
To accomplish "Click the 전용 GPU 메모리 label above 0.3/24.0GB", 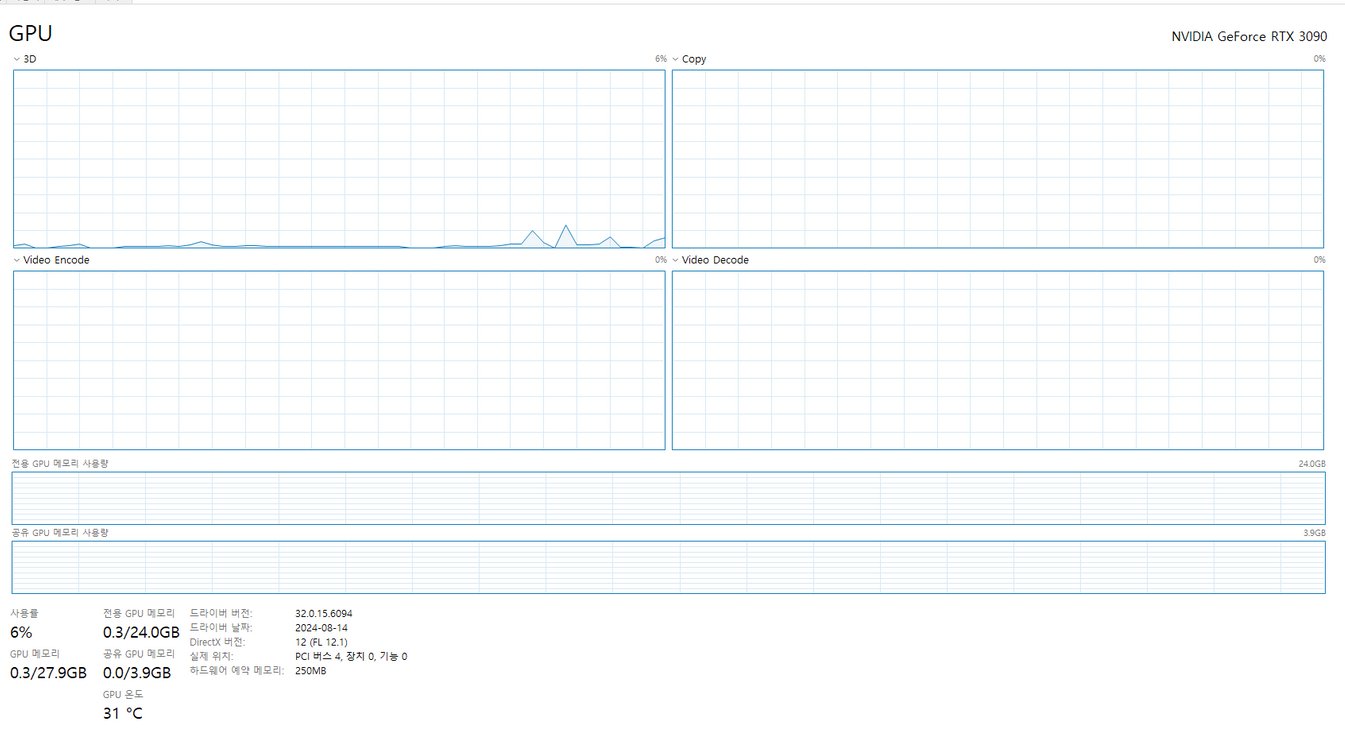I will (139, 613).
